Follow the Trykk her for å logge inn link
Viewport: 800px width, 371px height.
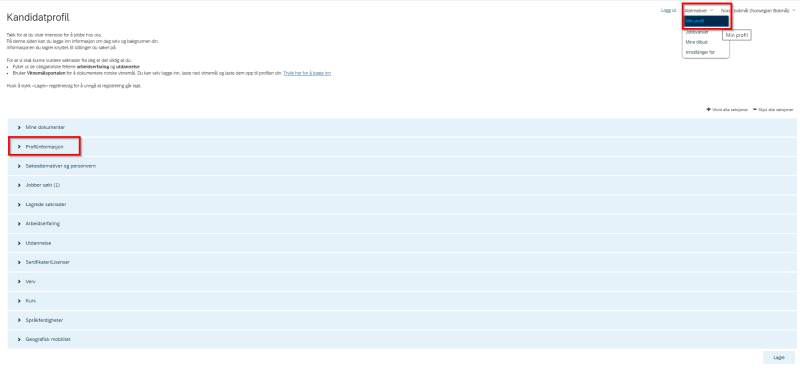click(307, 73)
